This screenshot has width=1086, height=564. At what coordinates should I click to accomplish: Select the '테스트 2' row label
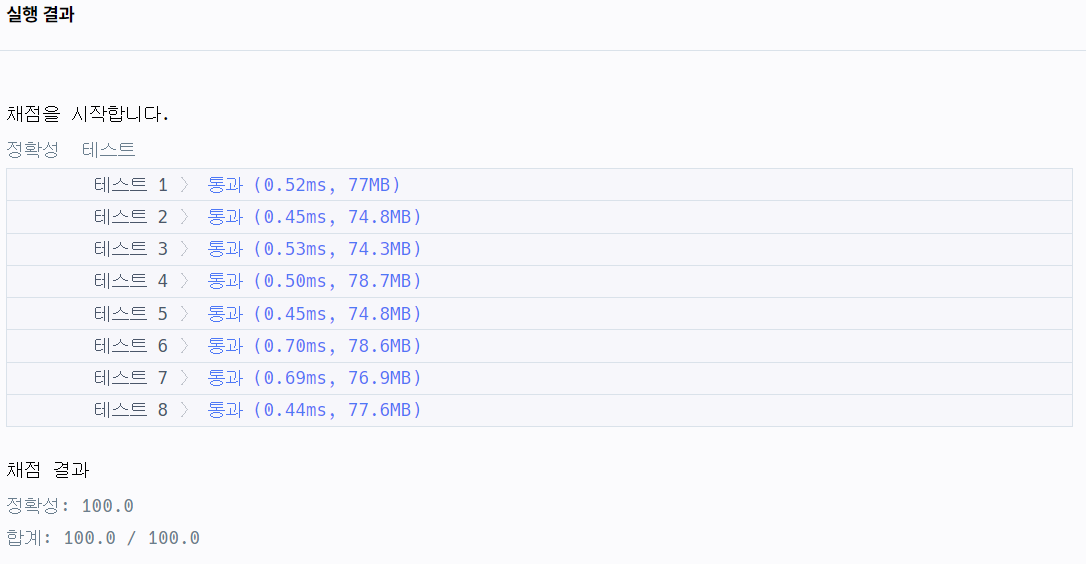click(131, 217)
